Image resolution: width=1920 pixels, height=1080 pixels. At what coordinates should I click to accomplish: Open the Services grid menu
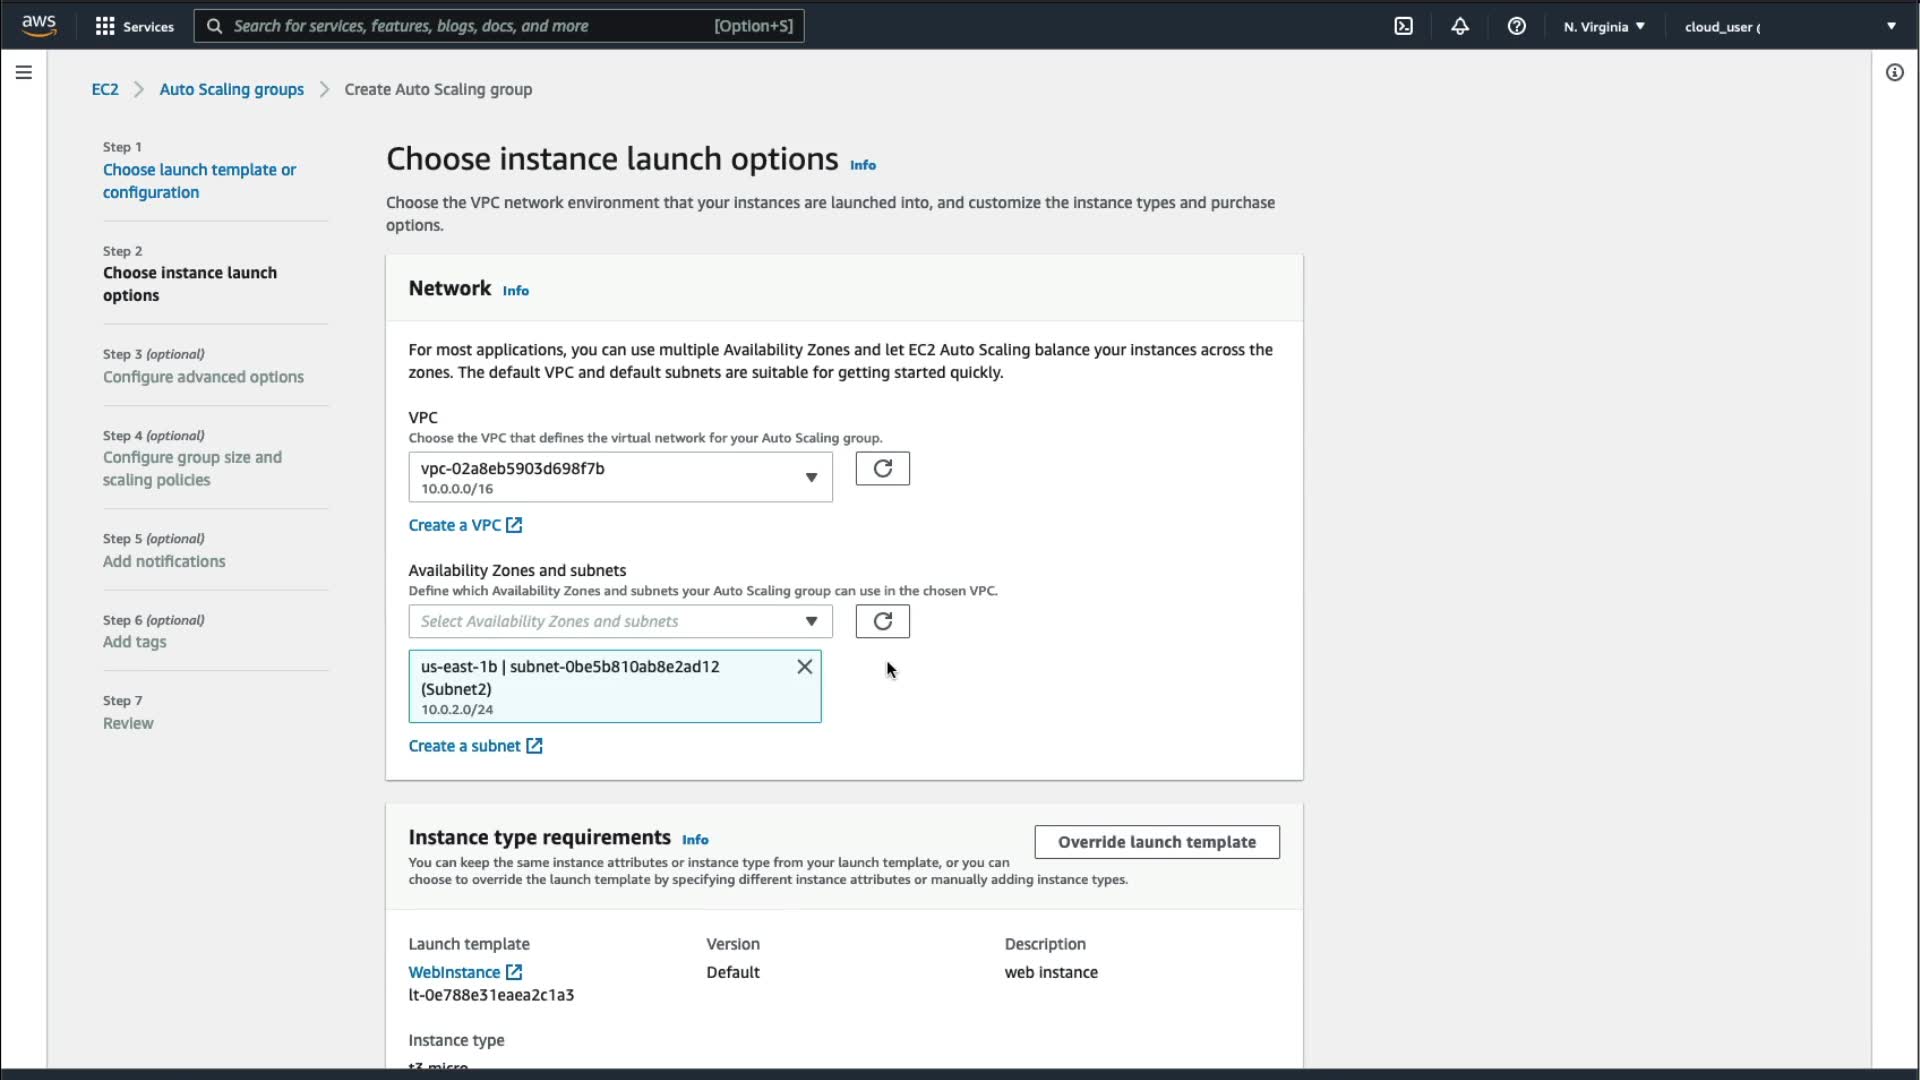tap(133, 27)
